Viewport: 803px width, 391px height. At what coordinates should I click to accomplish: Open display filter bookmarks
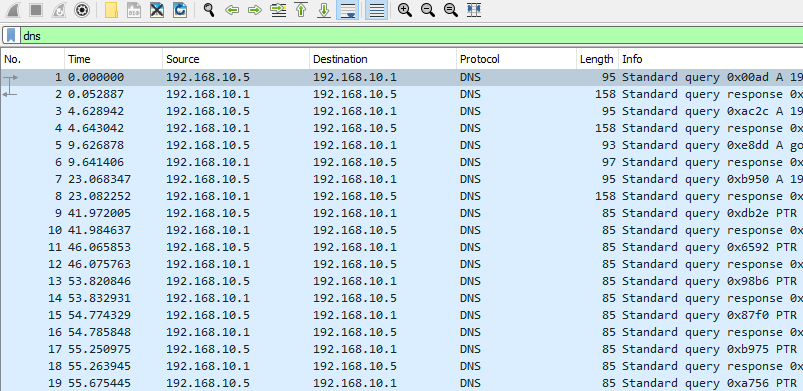11,35
